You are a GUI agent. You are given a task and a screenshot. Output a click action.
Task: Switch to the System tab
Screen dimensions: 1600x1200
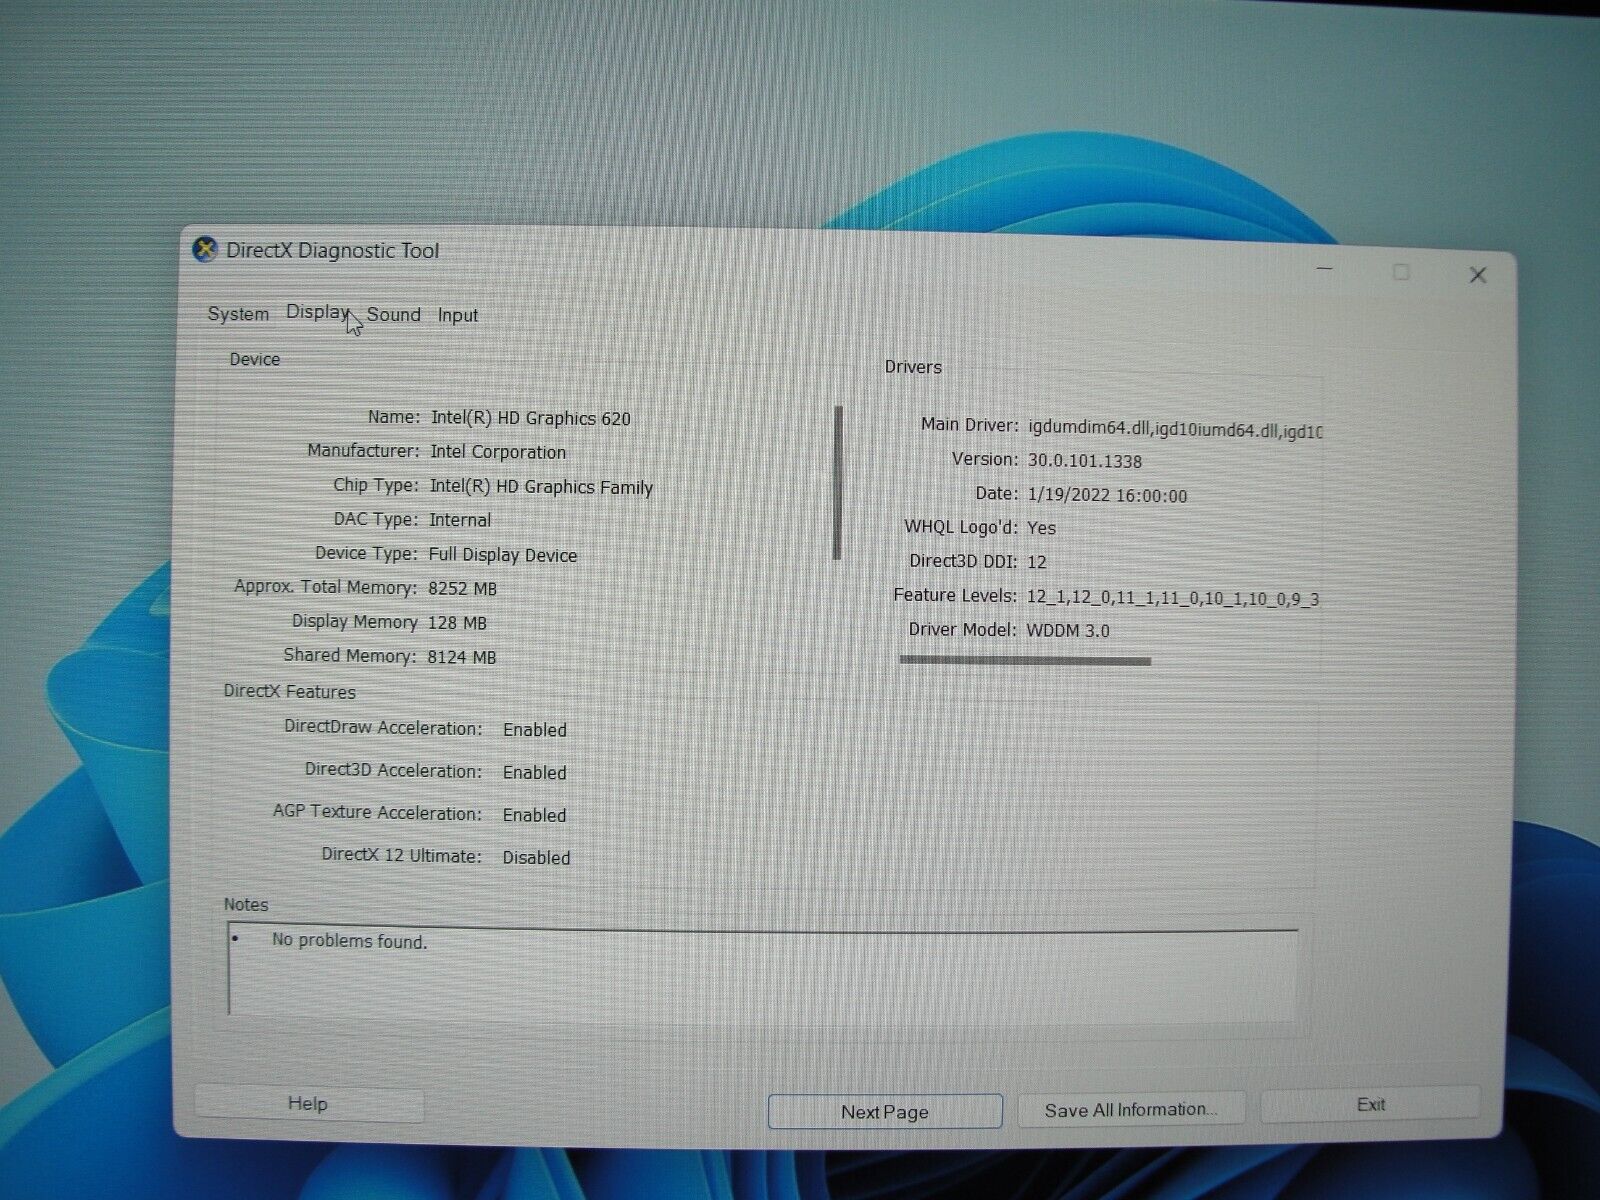[x=238, y=314]
